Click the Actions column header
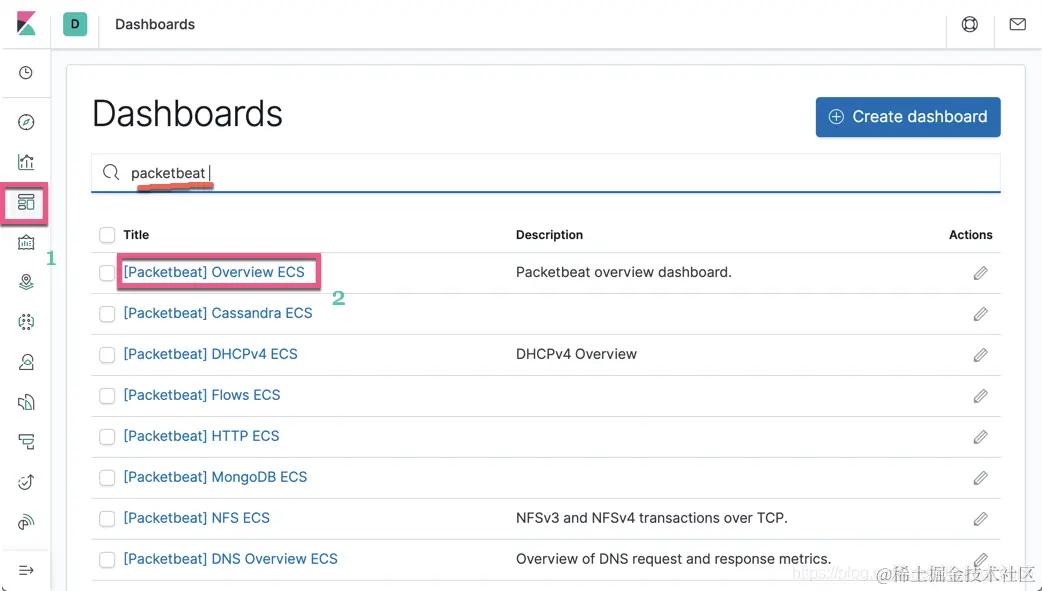The height and width of the screenshot is (591, 1042). (971, 235)
